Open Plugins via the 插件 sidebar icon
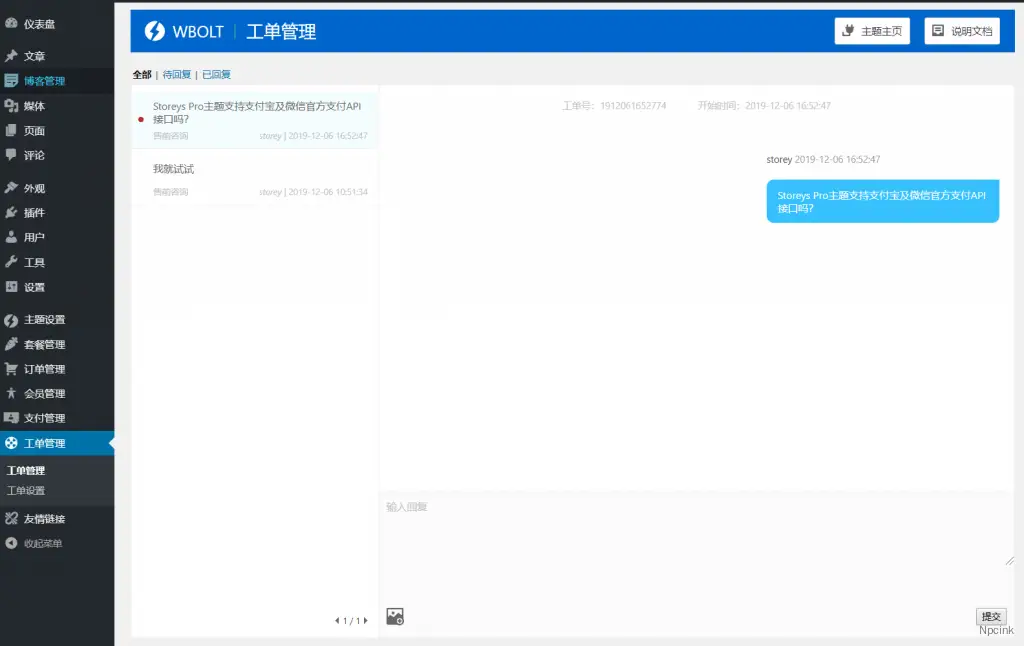This screenshot has width=1024, height=646. (x=10, y=214)
